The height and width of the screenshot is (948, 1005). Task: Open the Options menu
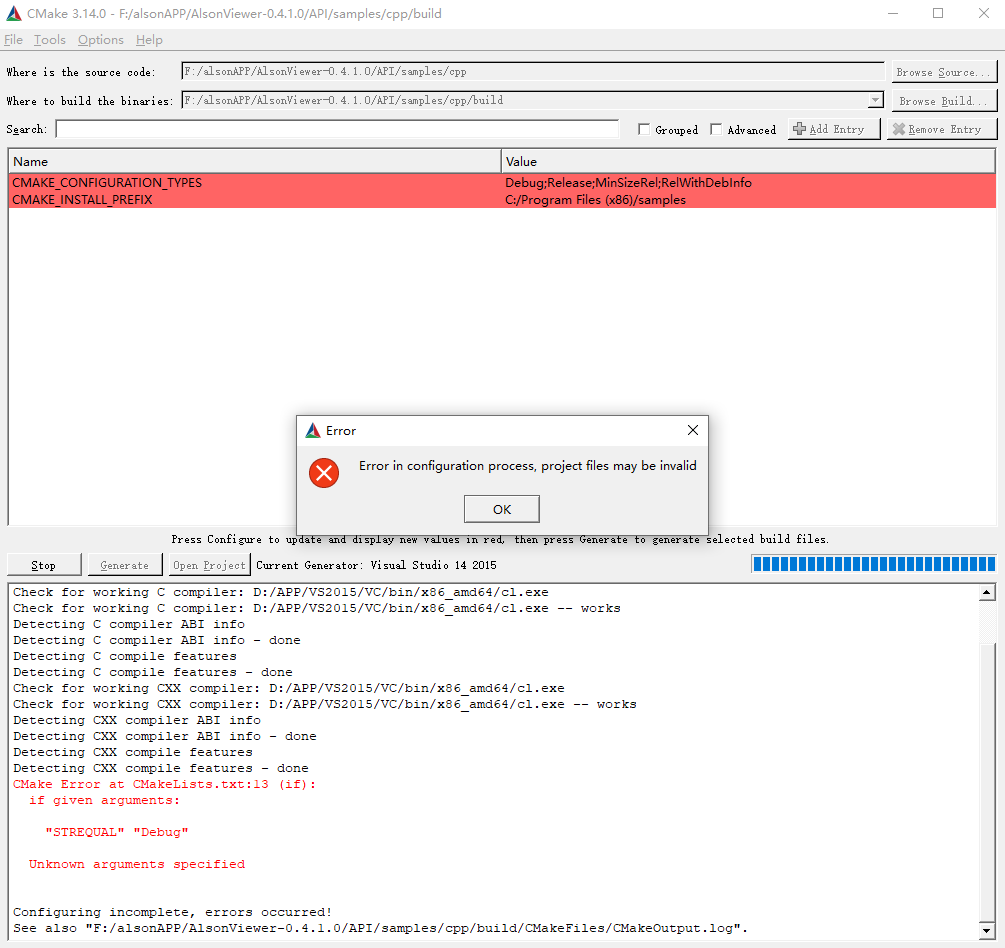(x=101, y=40)
